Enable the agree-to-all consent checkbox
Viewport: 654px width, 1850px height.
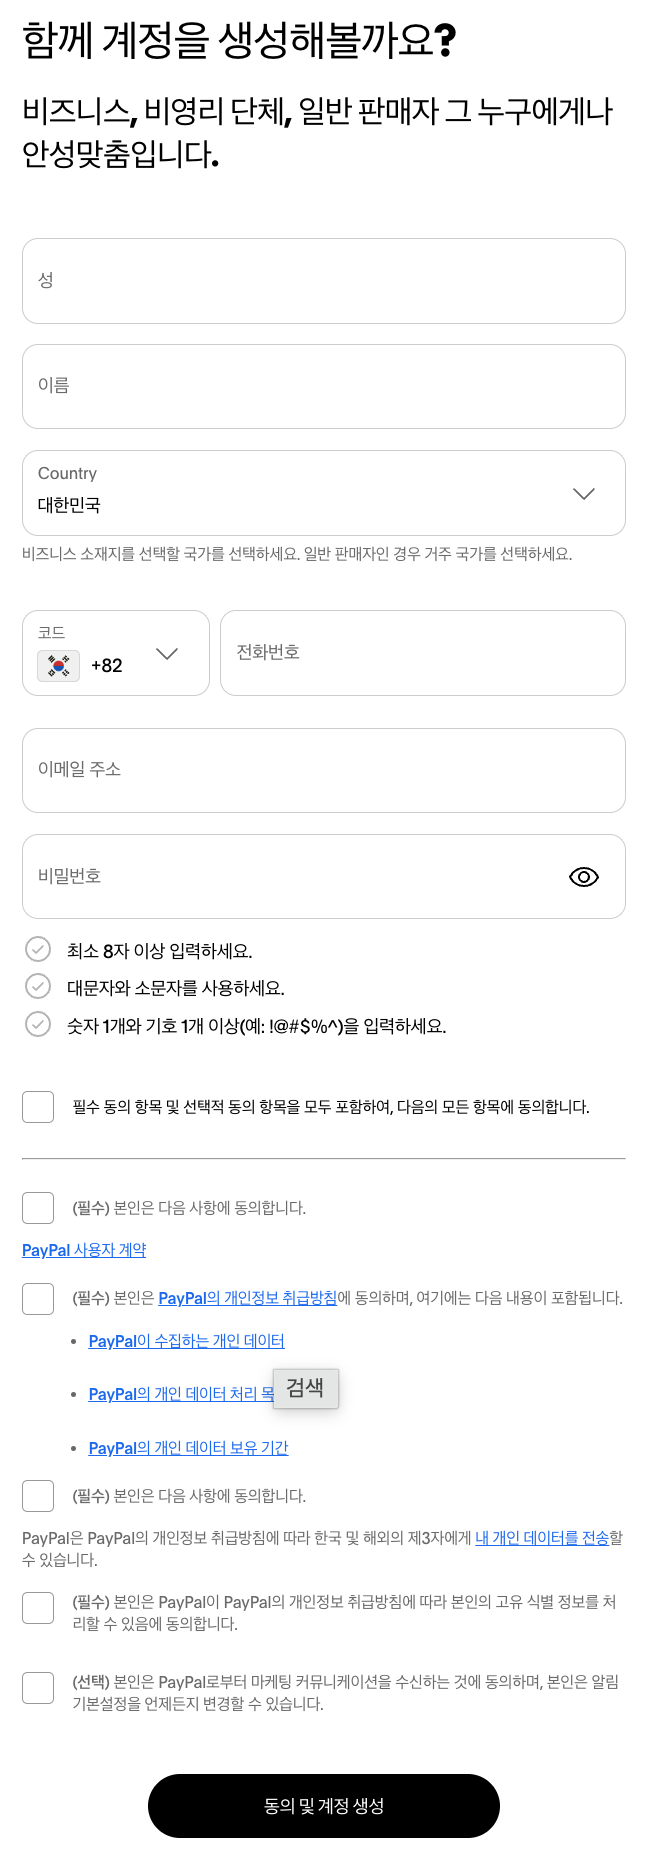[38, 1106]
